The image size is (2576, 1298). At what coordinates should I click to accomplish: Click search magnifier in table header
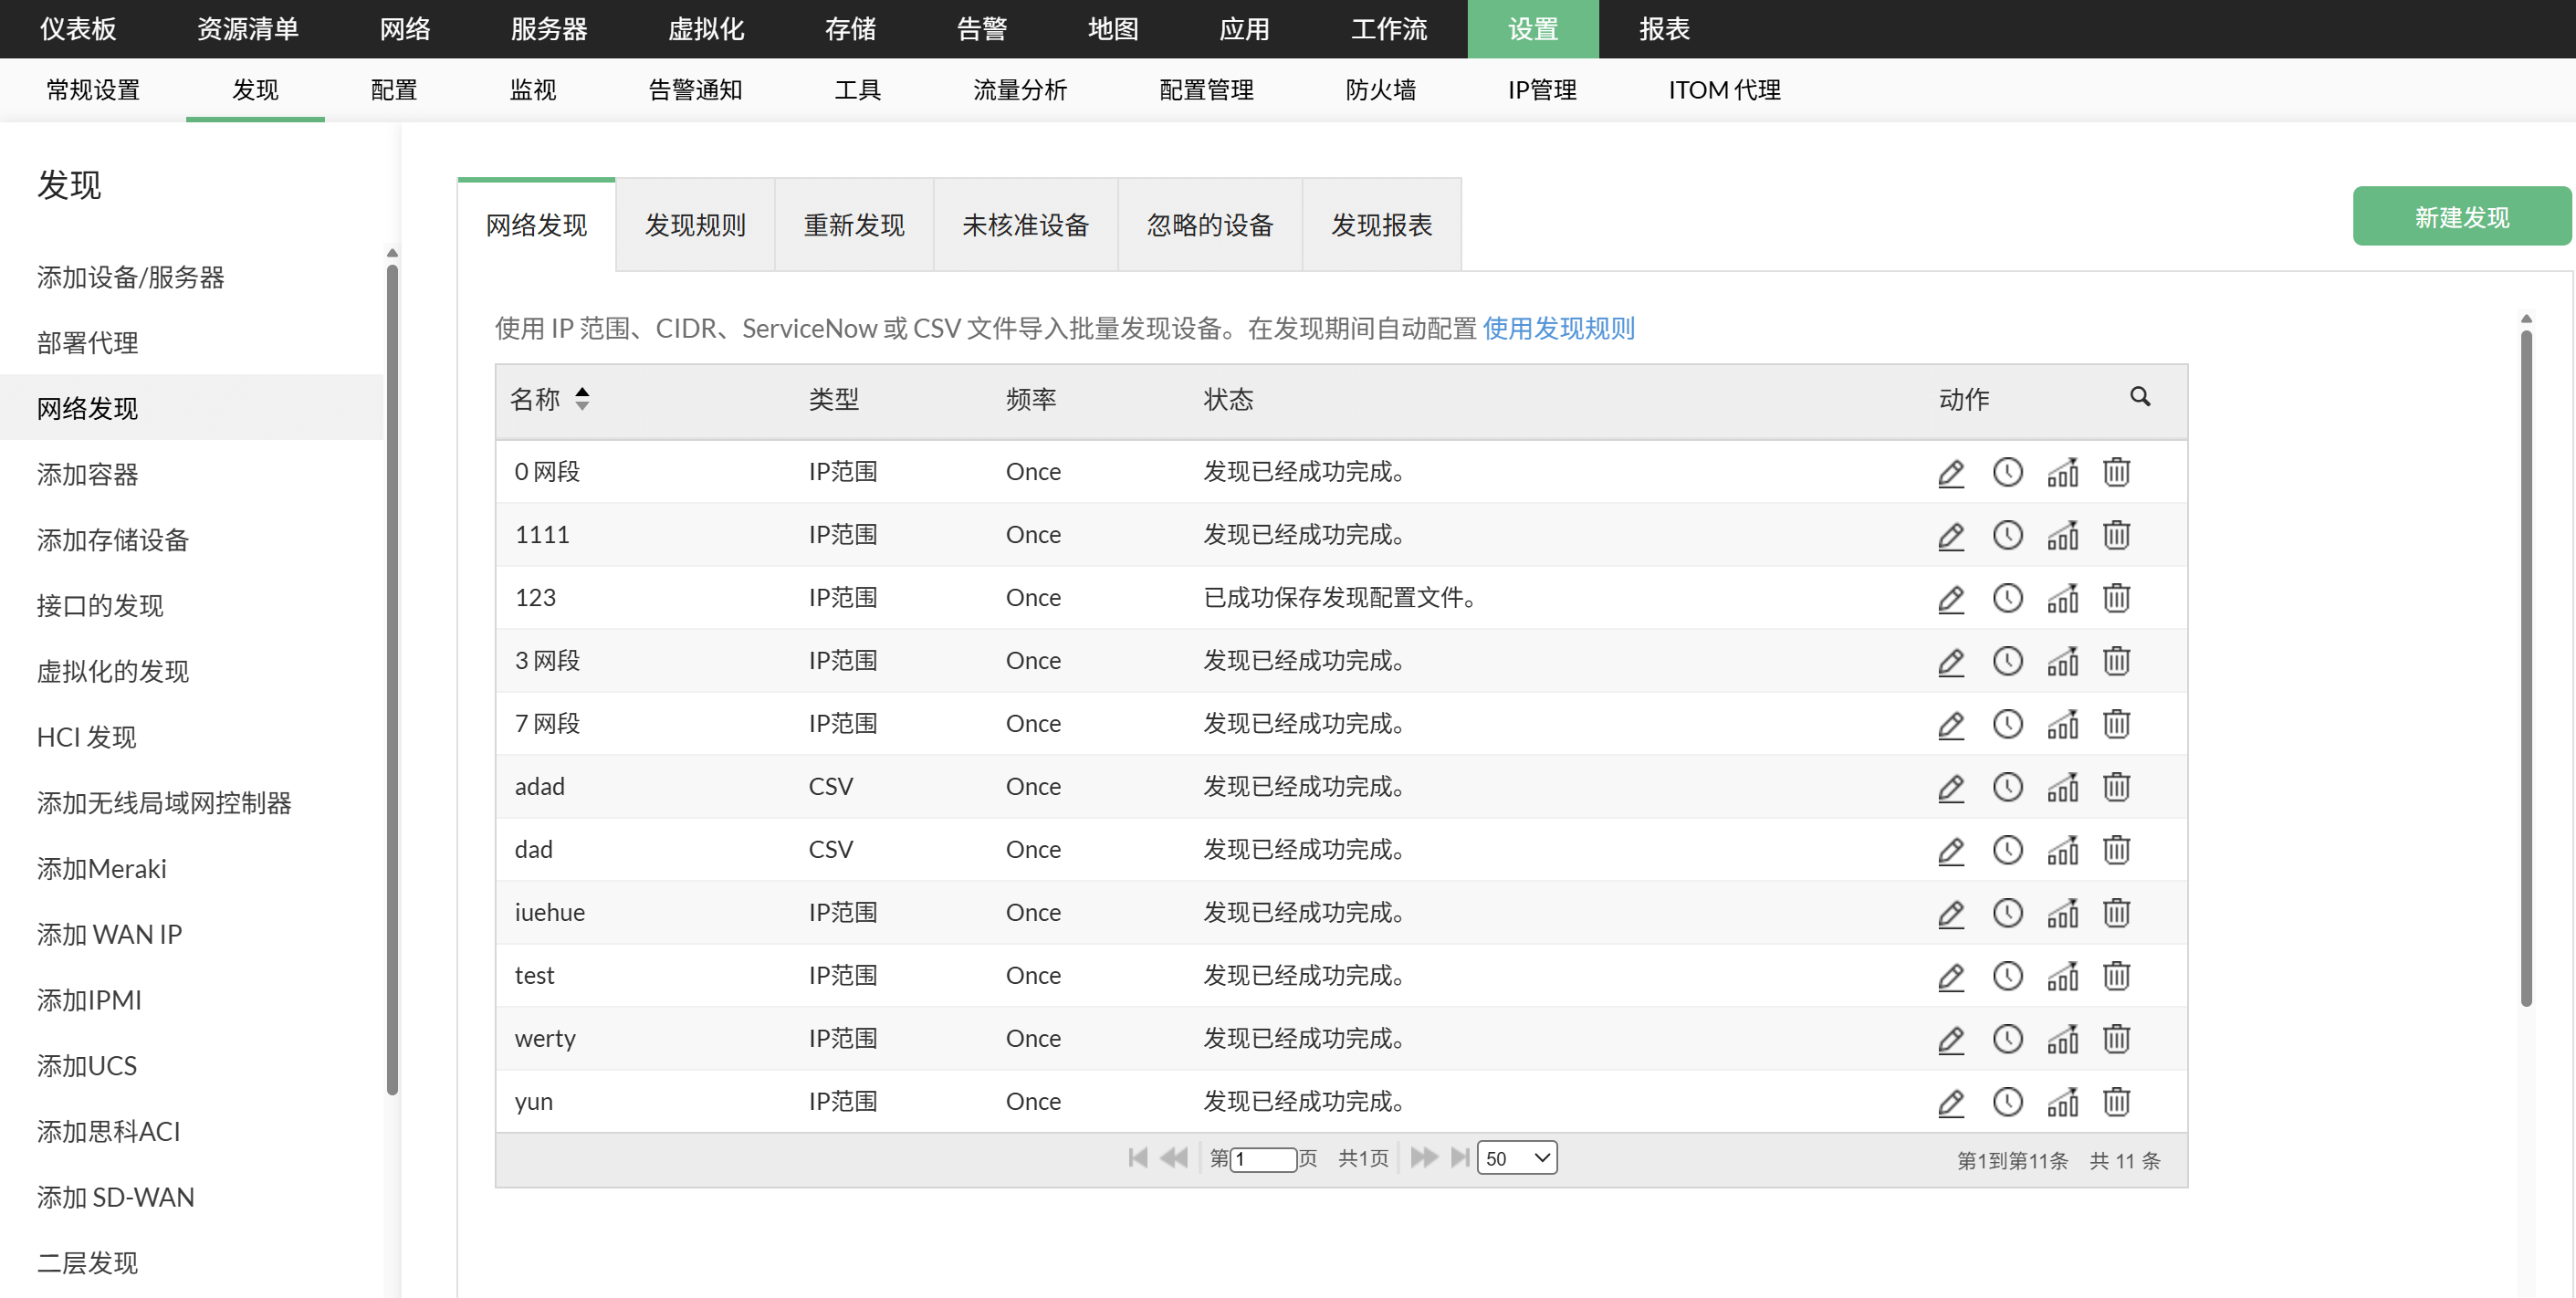pyautogui.click(x=2139, y=397)
